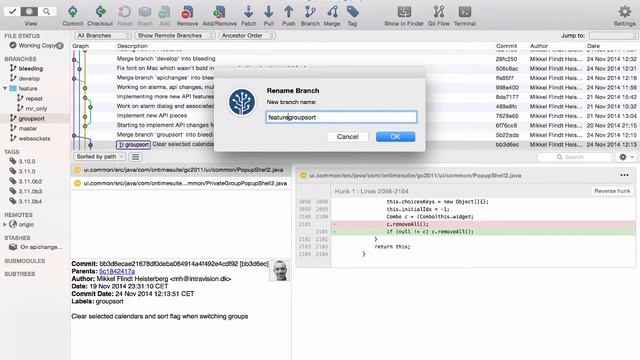The height and width of the screenshot is (360, 640).
Task: Select the PopupShell2.java file row
Action: pos(181,170)
